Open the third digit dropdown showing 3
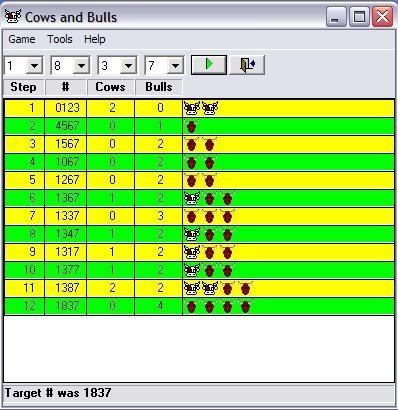Viewport: 398px width, 410px height. 128,66
